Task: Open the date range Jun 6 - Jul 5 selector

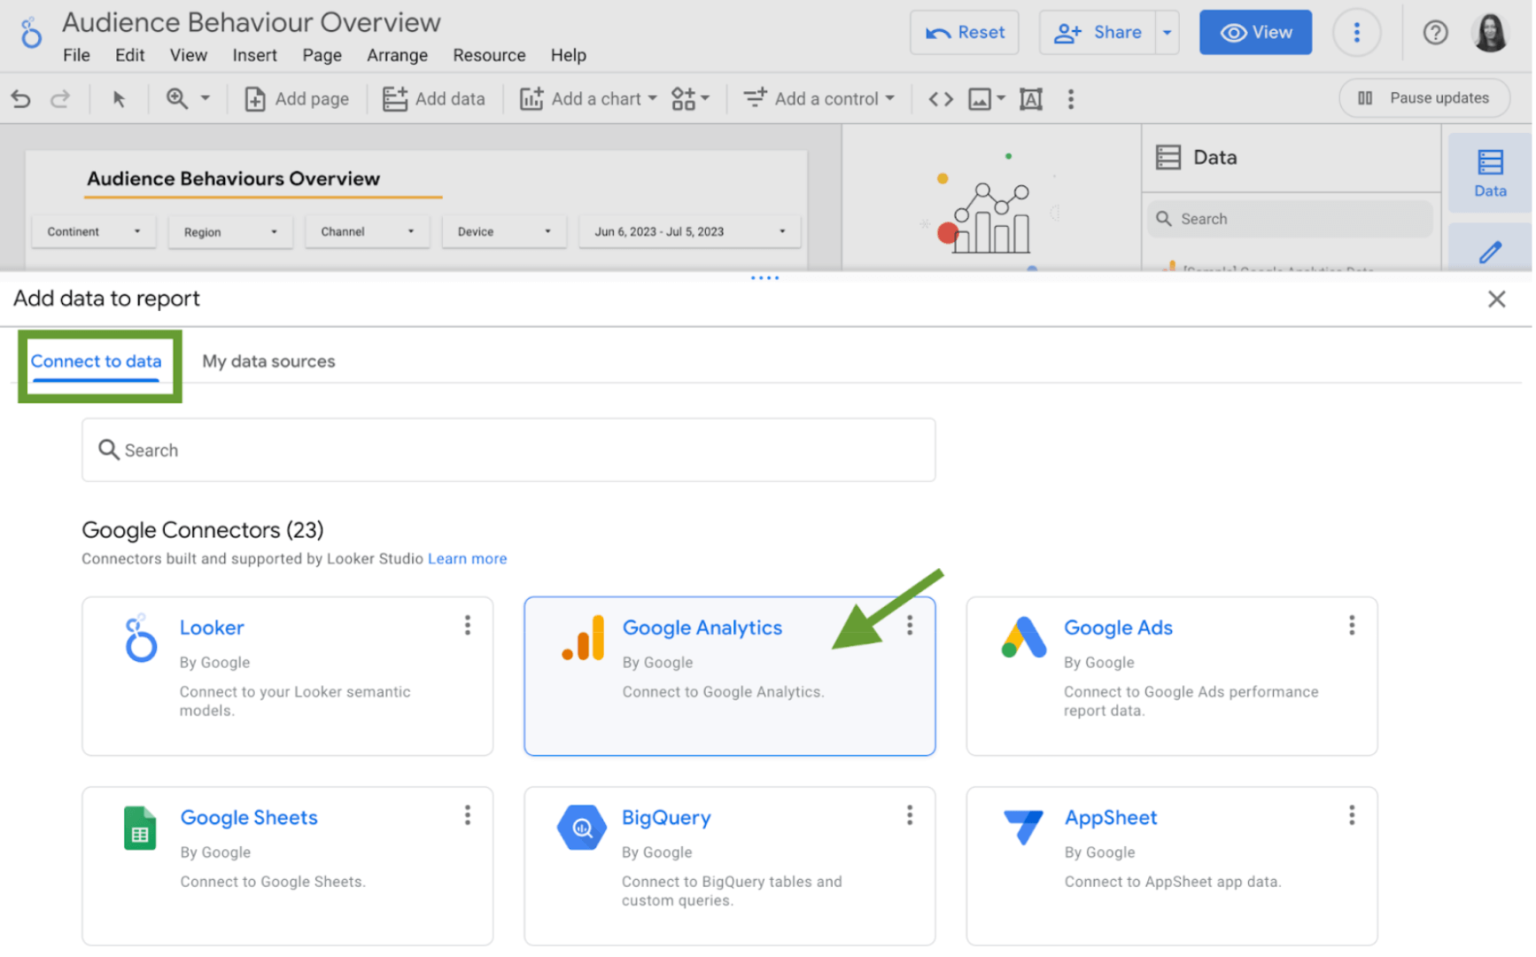Action: (x=689, y=232)
